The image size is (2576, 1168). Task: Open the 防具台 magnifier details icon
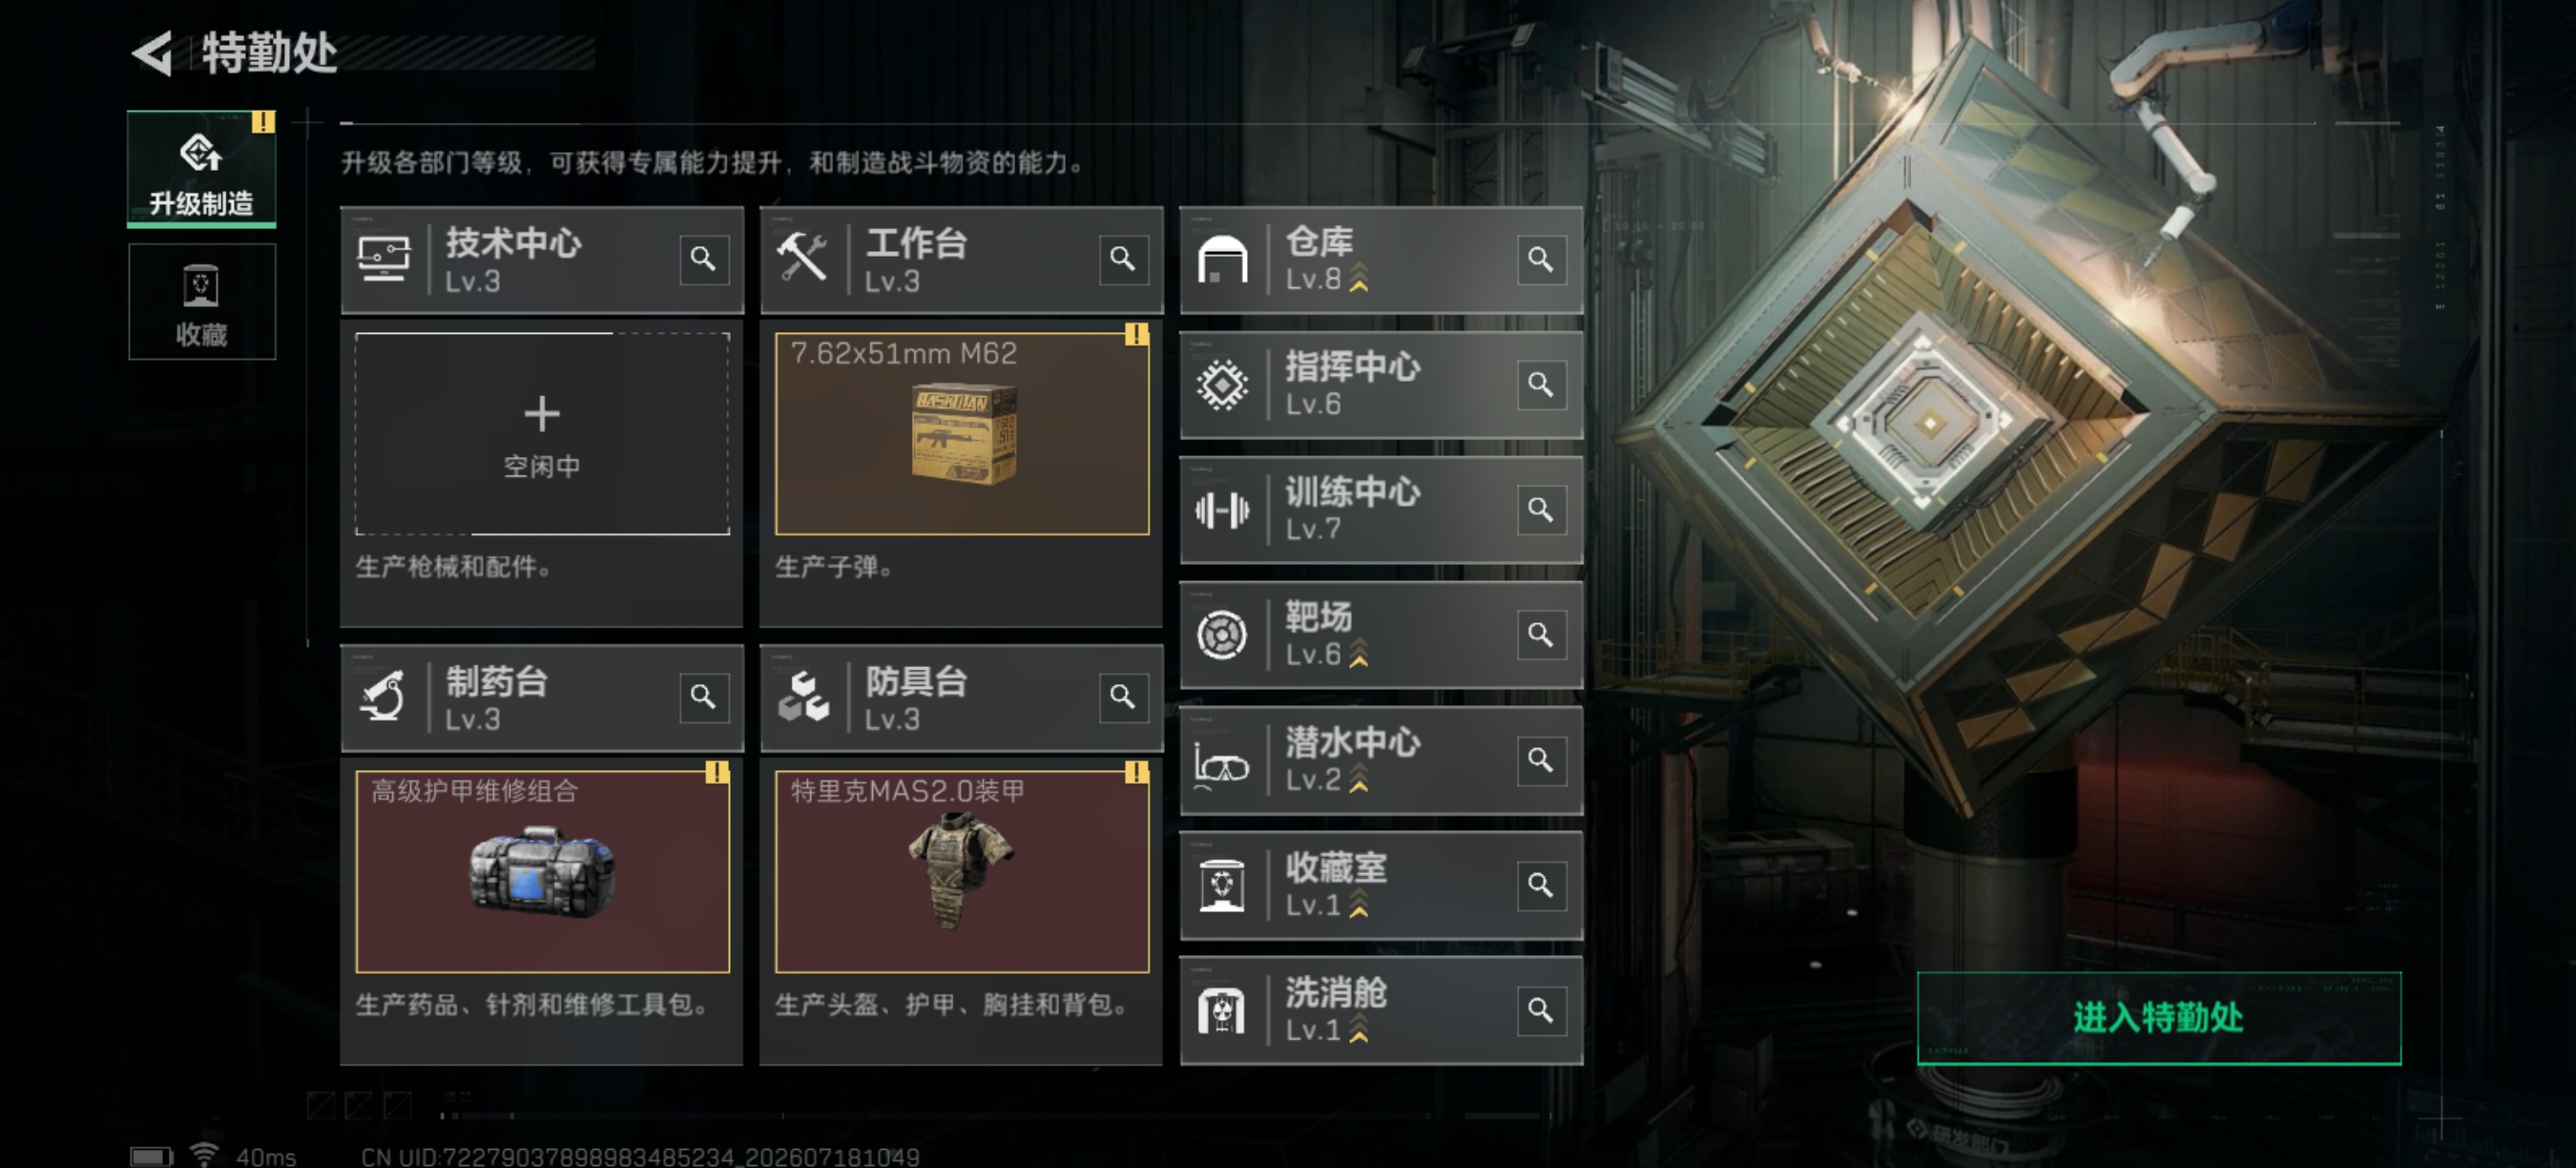pyautogui.click(x=1123, y=696)
